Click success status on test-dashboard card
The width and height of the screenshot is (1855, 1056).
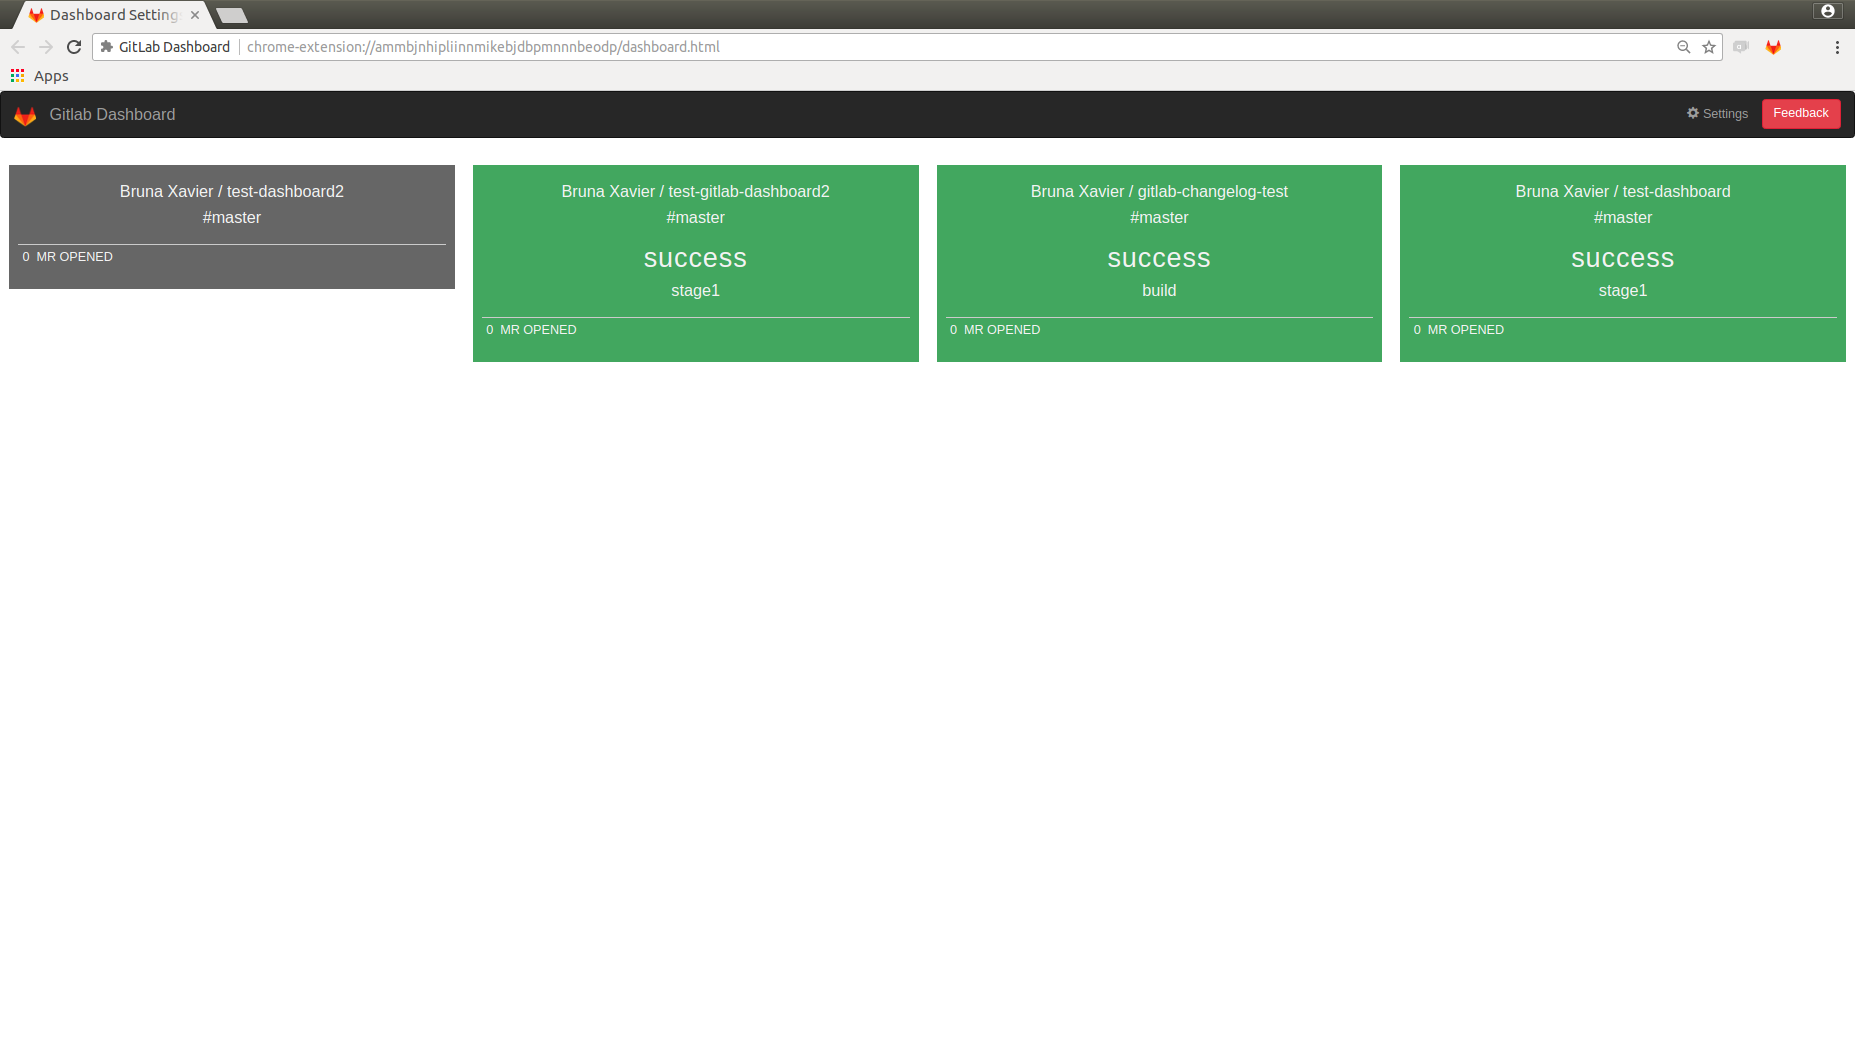pyautogui.click(x=1622, y=259)
